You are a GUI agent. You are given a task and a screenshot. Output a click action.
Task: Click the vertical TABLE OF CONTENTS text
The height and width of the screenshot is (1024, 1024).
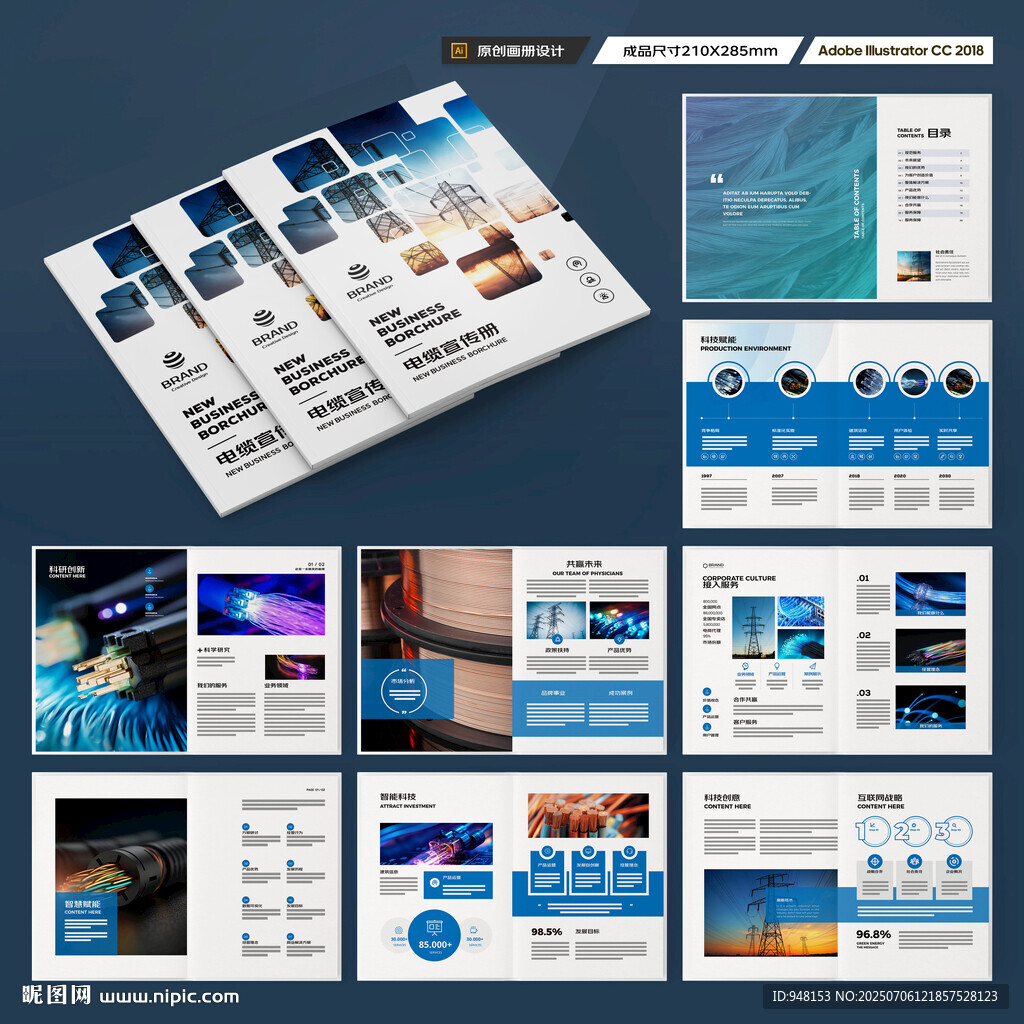[x=857, y=204]
